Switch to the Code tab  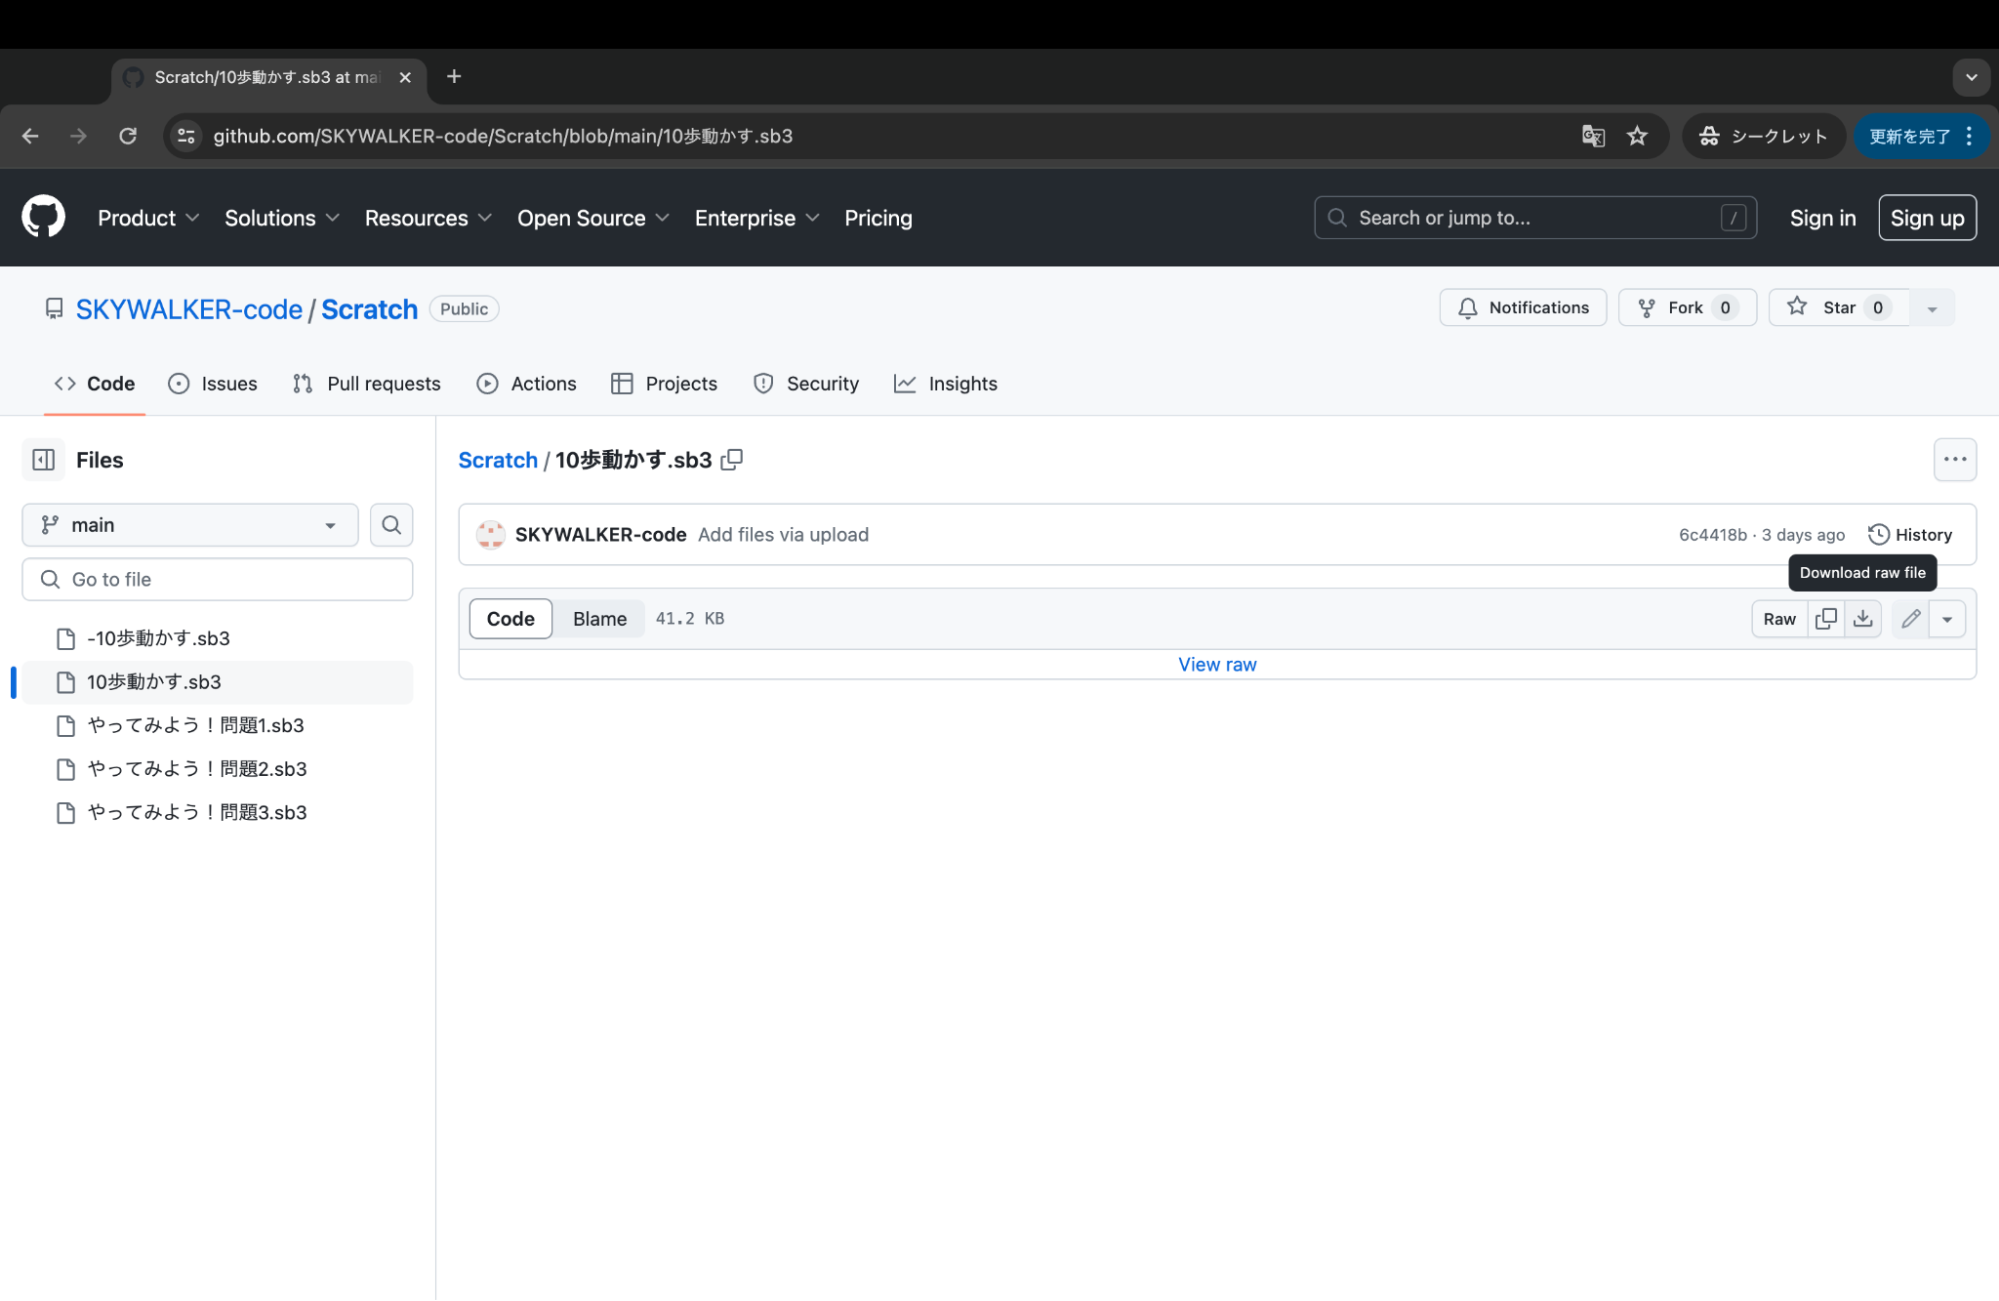pyautogui.click(x=95, y=383)
